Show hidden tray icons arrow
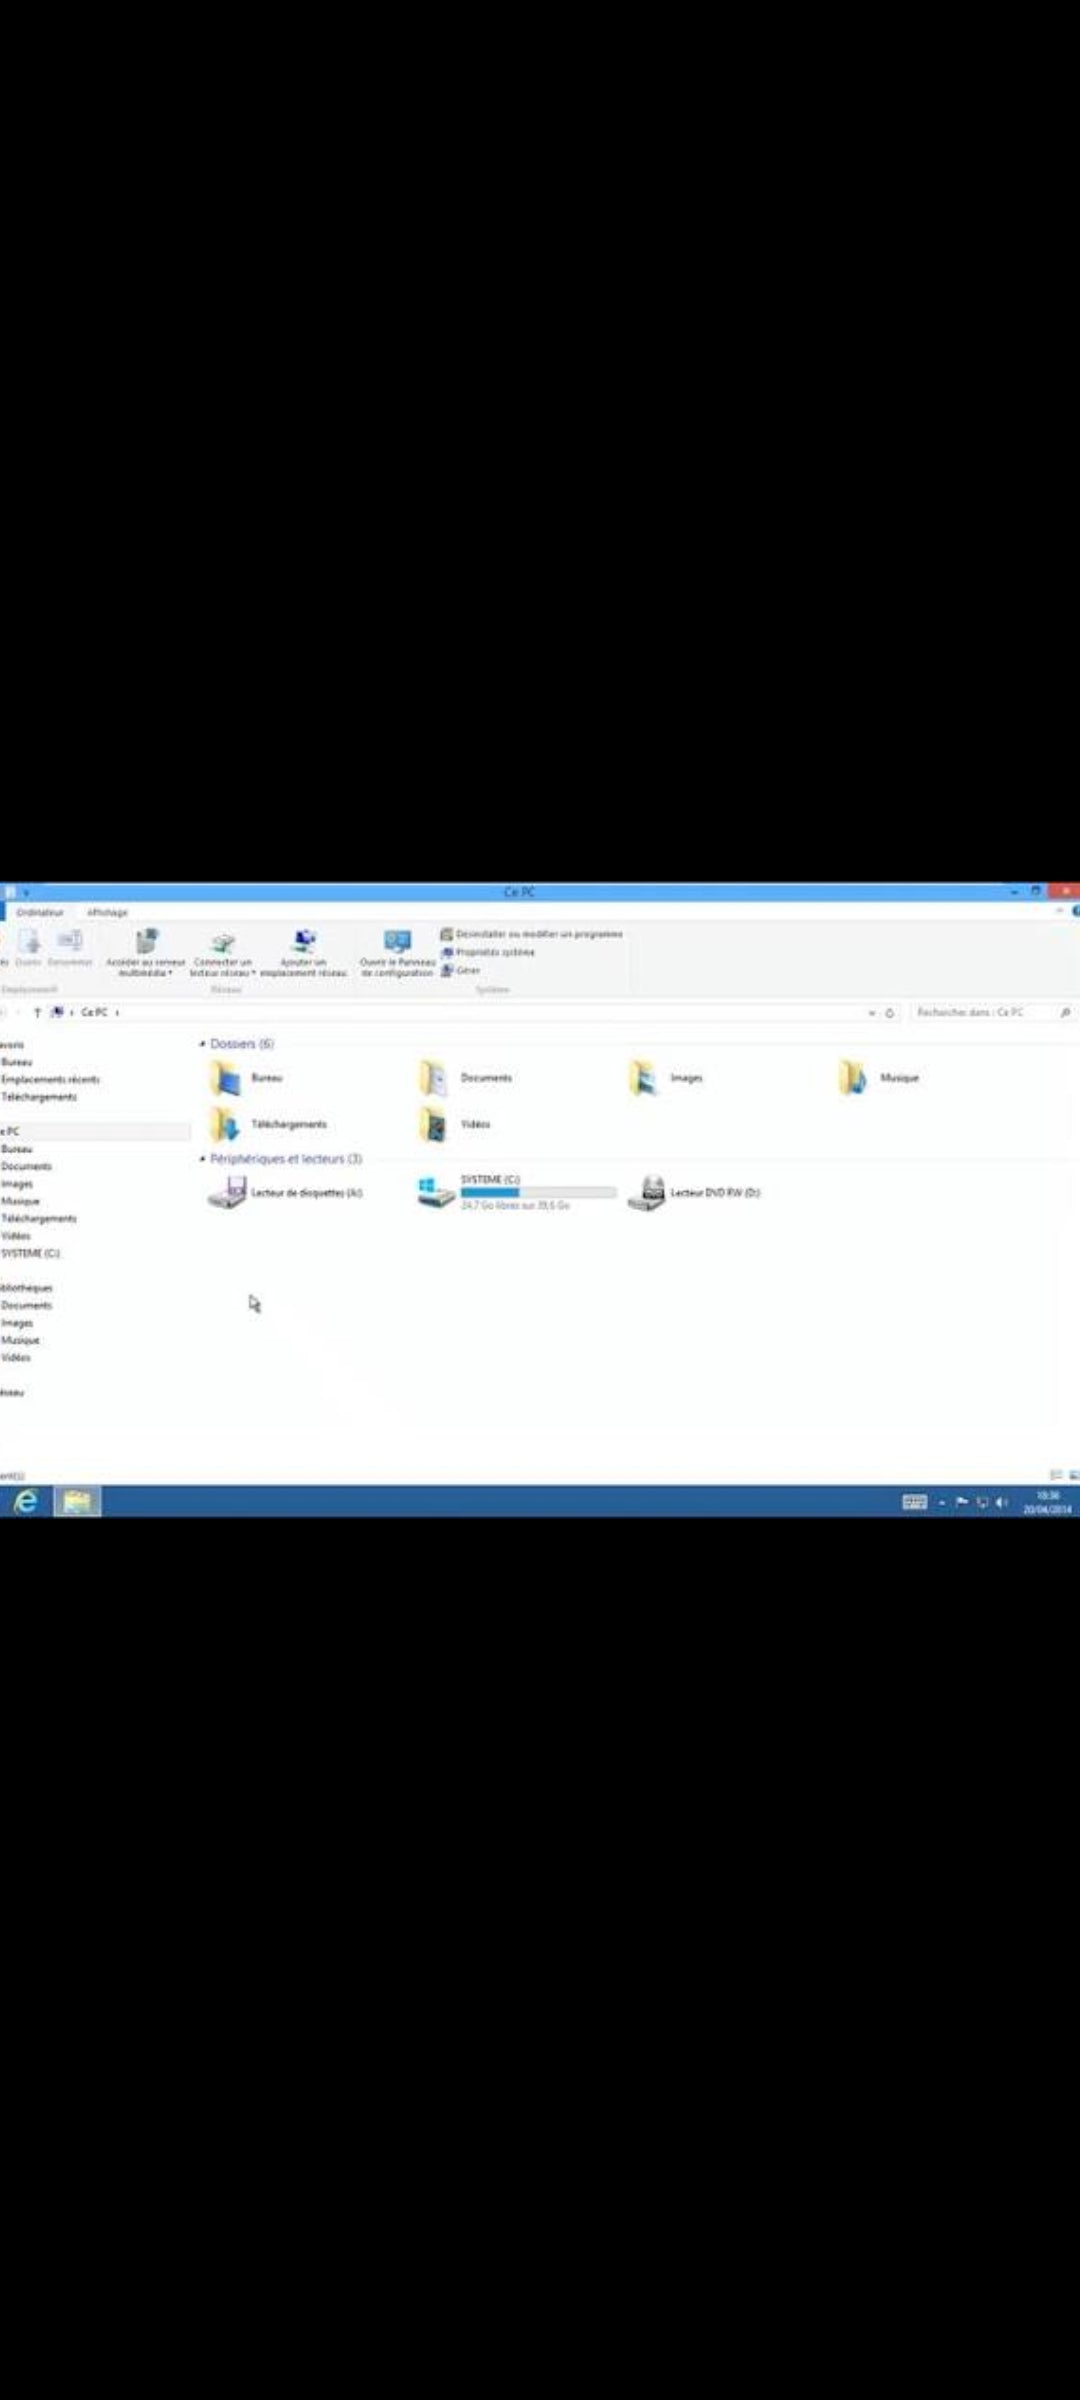This screenshot has width=1080, height=2400. point(942,1503)
